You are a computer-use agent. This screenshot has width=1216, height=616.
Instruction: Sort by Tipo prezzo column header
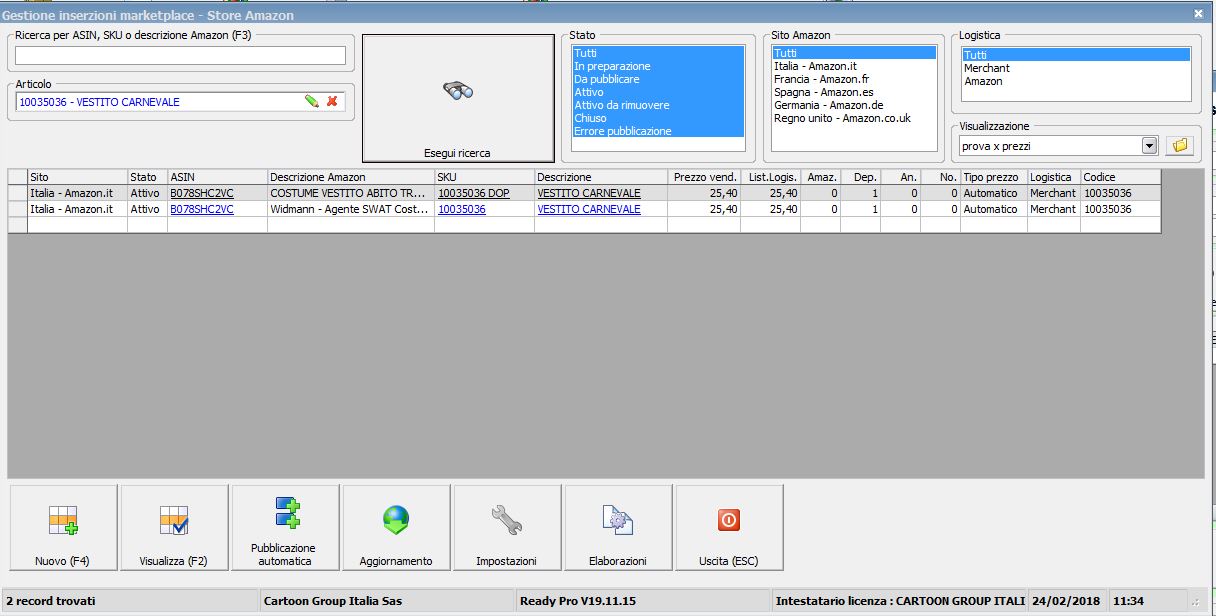[x=994, y=177]
